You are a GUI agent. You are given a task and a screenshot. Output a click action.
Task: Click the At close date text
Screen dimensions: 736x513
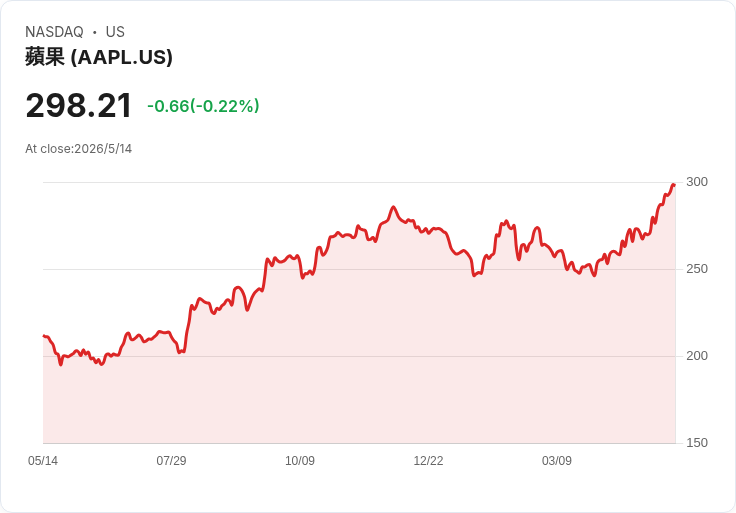[78, 149]
